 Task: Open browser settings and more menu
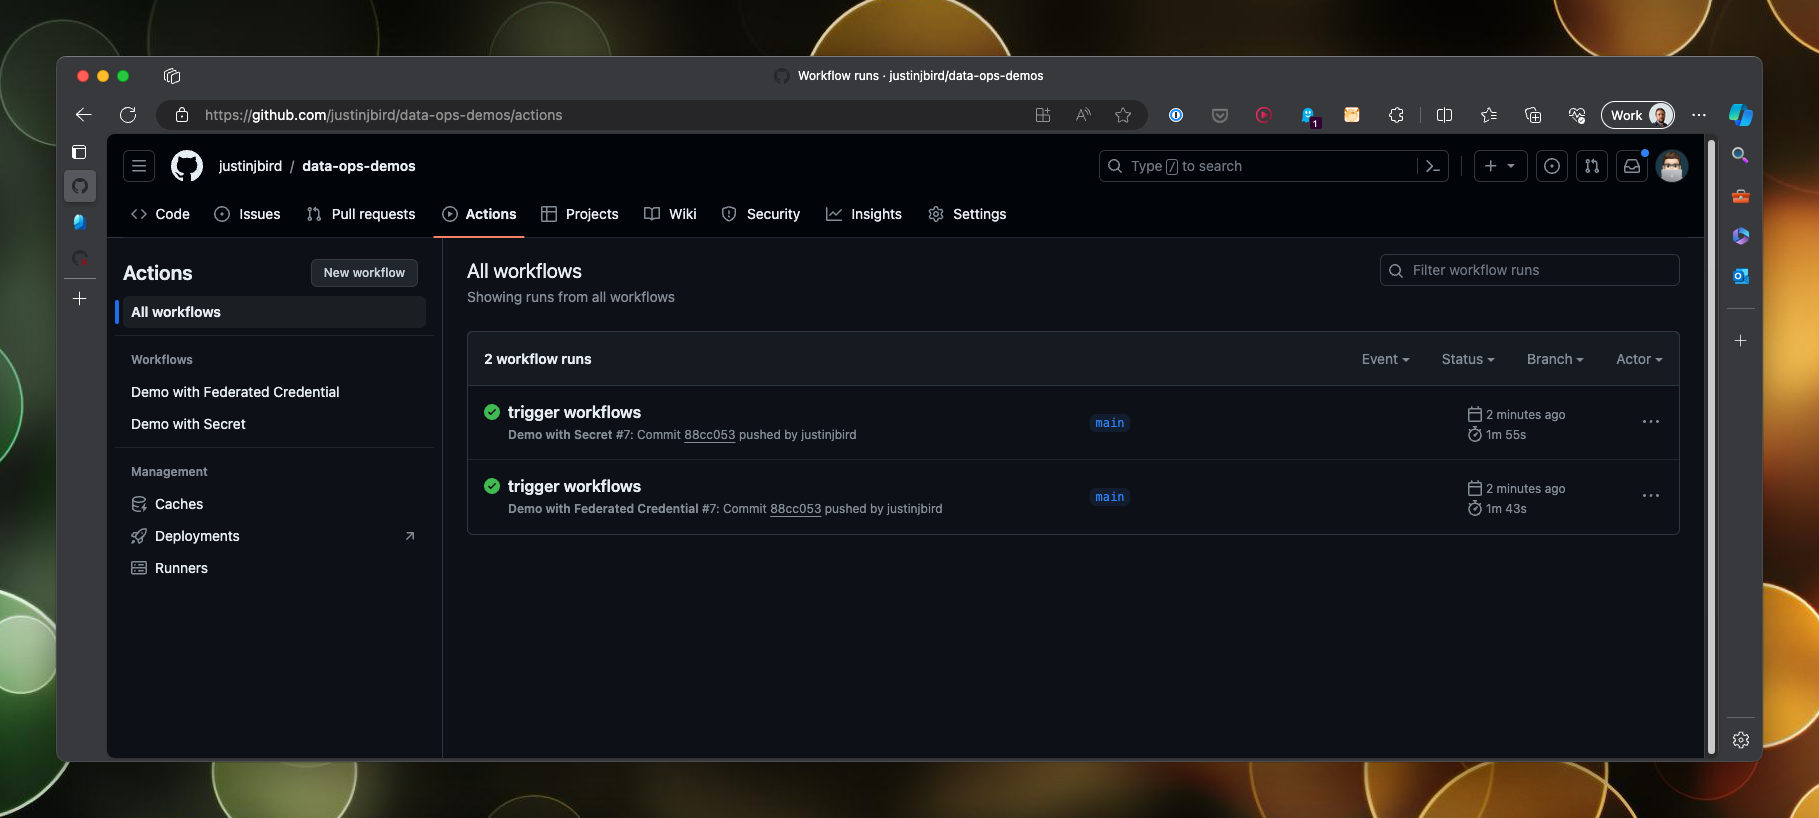1699,115
